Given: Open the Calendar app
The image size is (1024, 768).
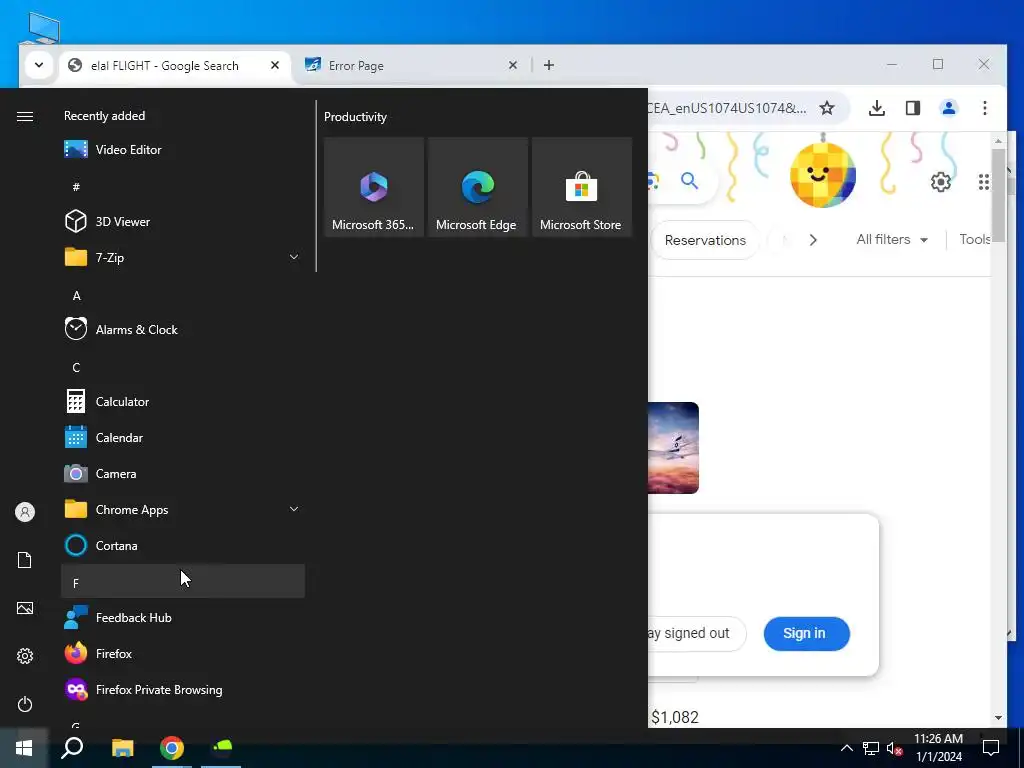Looking at the screenshot, I should click(x=183, y=438).
